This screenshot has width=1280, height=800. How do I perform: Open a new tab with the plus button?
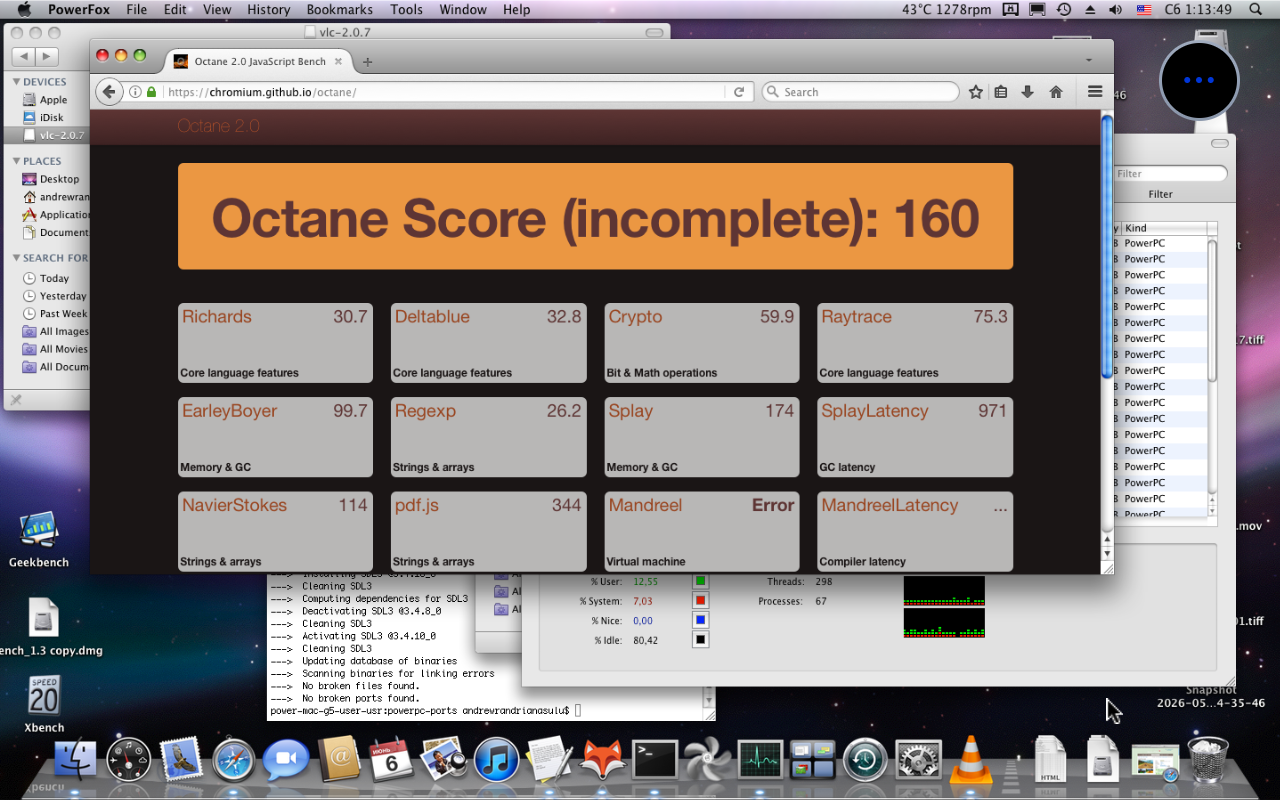367,62
